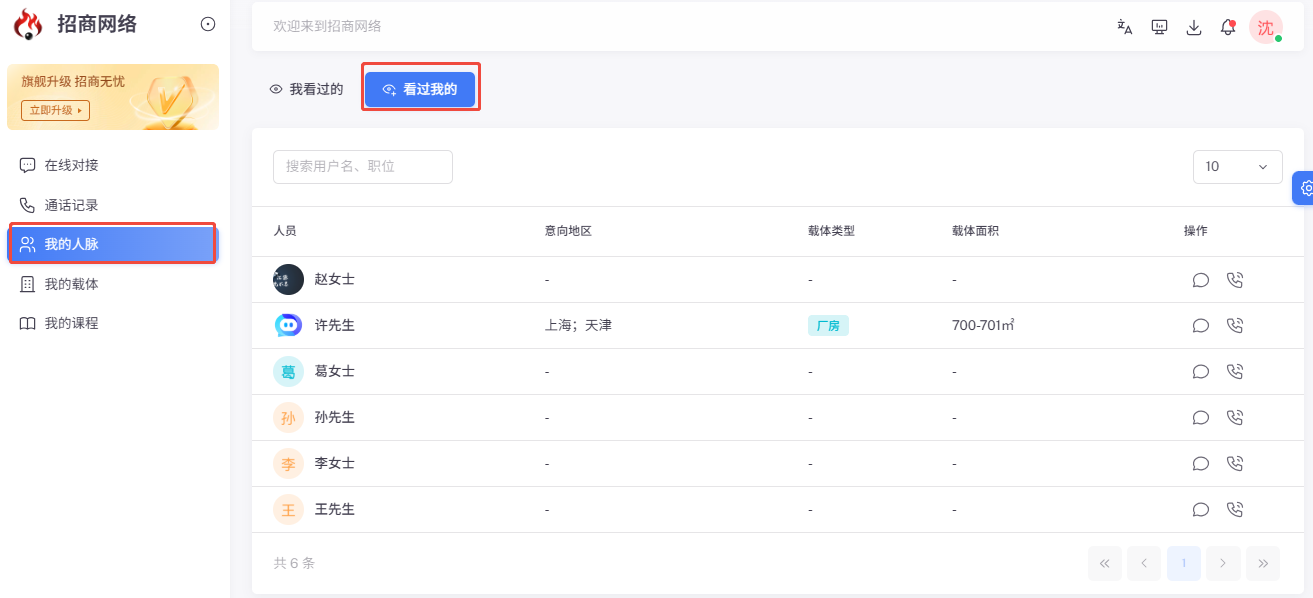1313x598 pixels.
Task: Start chat with 许先生
Action: [1201, 326]
